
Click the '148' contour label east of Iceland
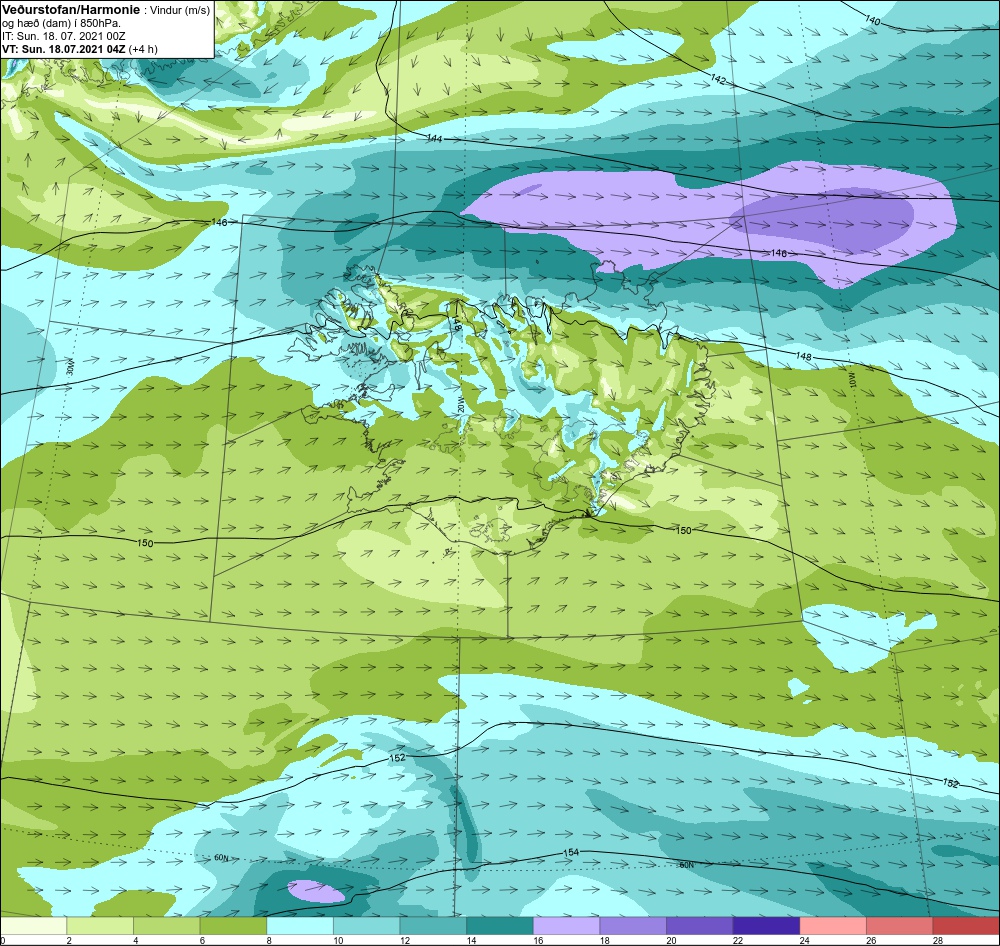tap(804, 356)
